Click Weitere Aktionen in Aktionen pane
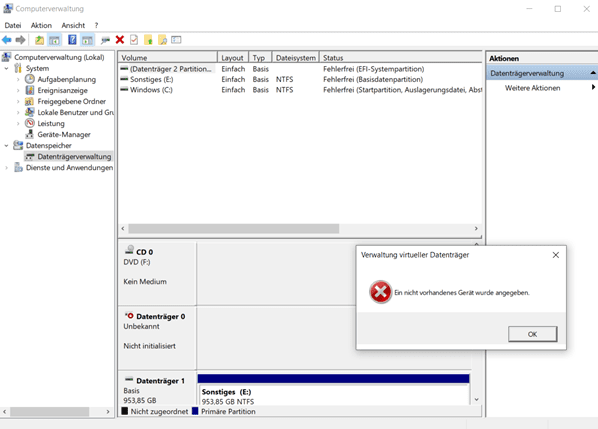 pyautogui.click(x=532, y=88)
